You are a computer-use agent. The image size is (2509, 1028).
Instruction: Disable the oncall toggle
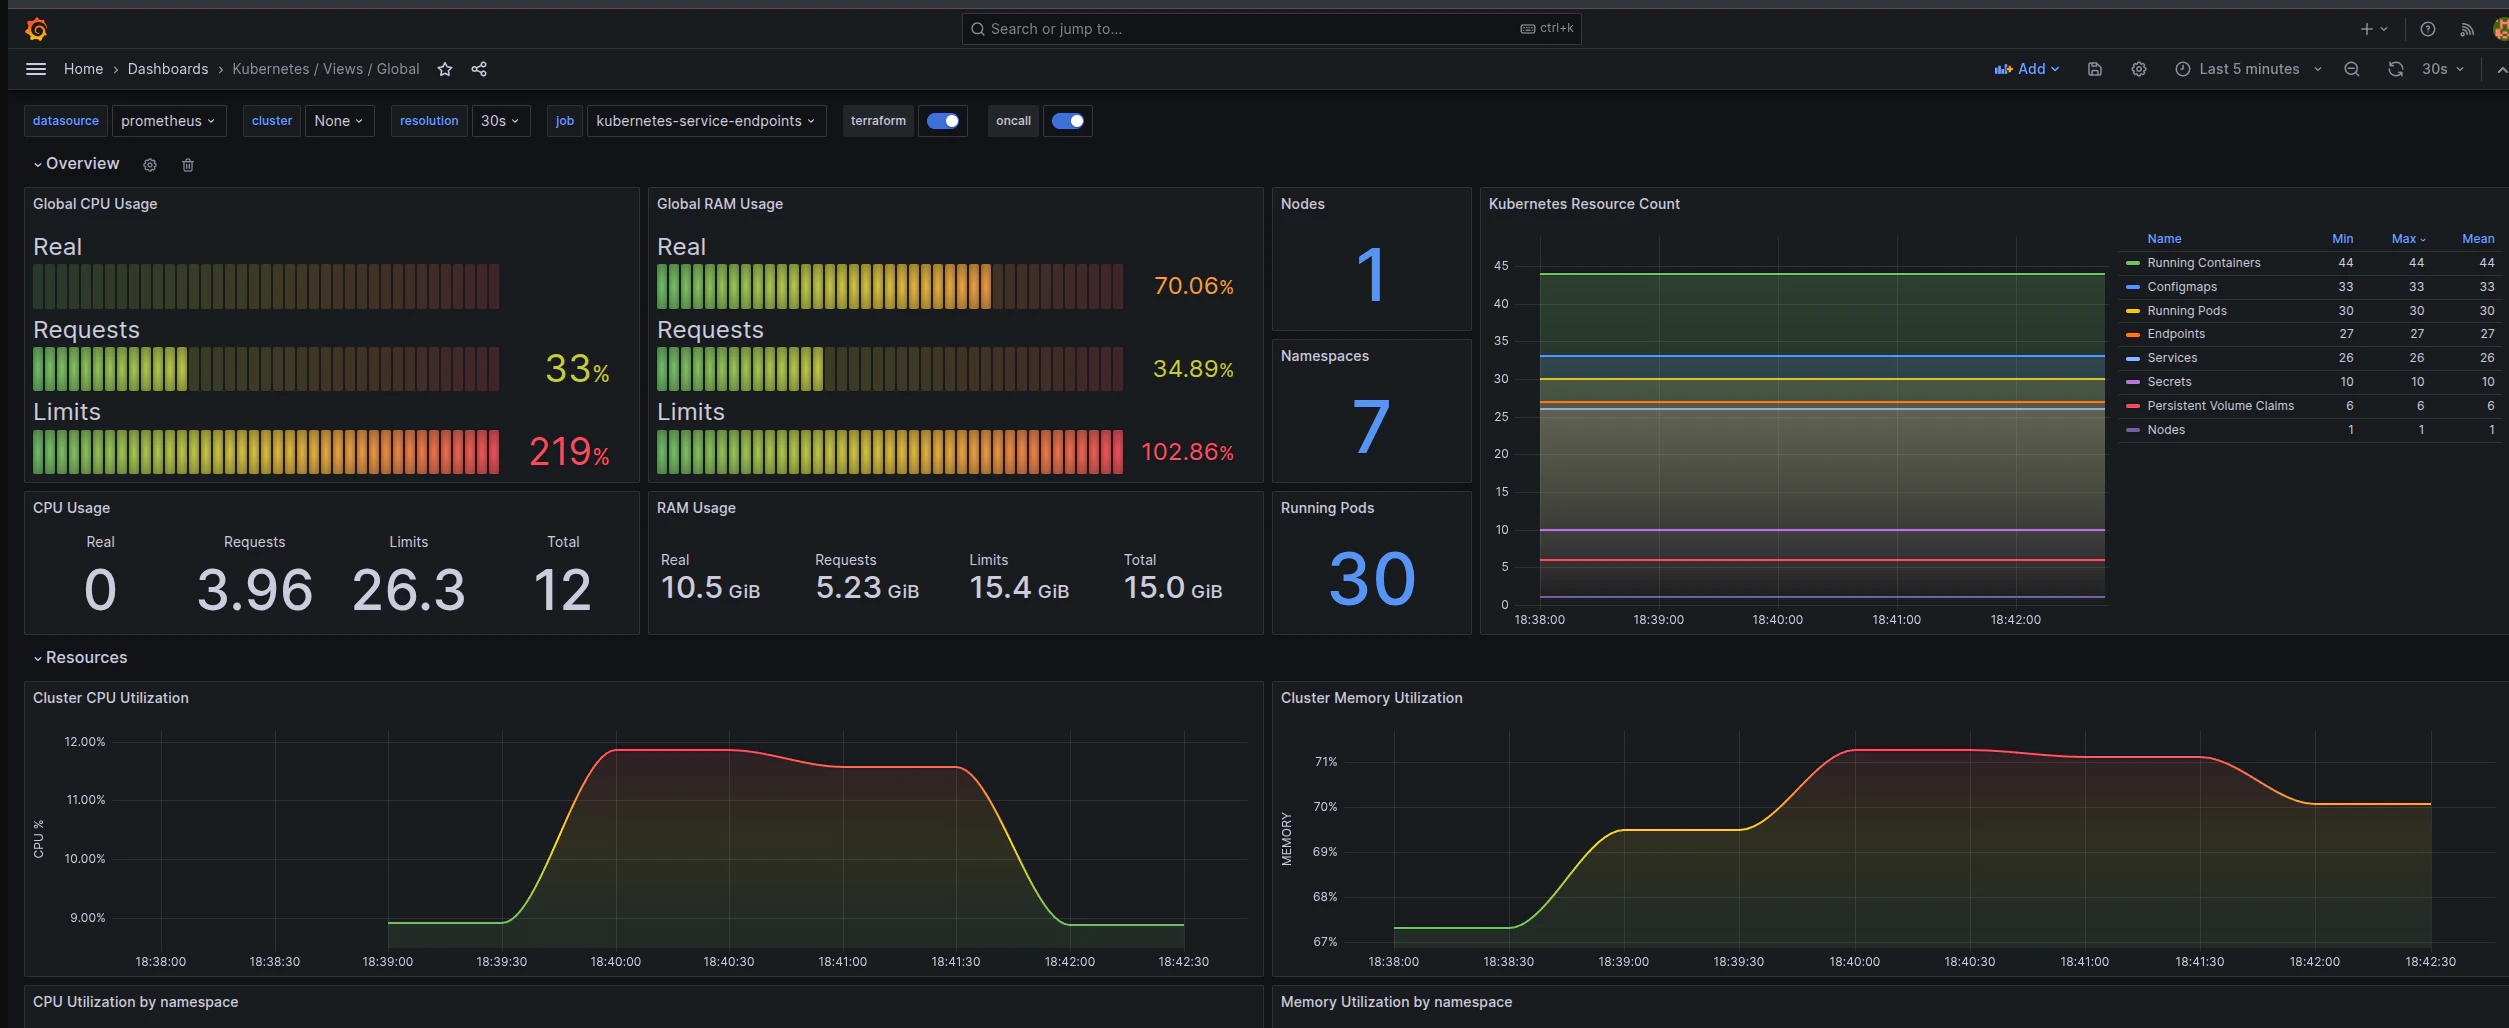coord(1067,121)
